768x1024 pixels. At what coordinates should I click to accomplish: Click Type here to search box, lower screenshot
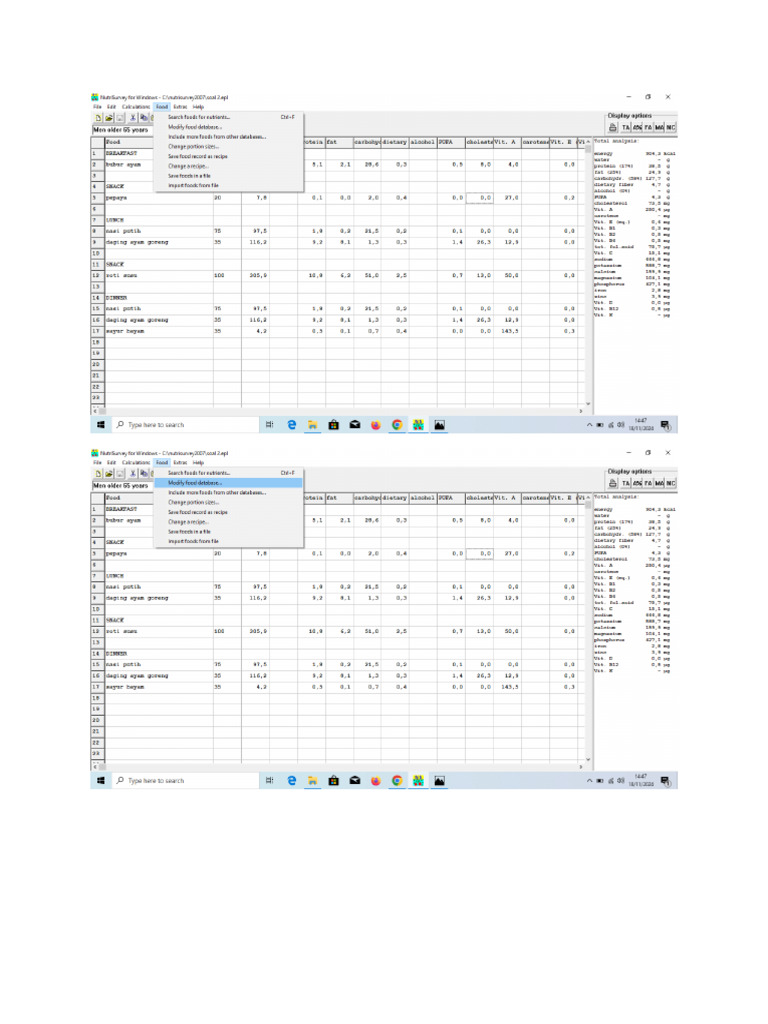tap(186, 781)
